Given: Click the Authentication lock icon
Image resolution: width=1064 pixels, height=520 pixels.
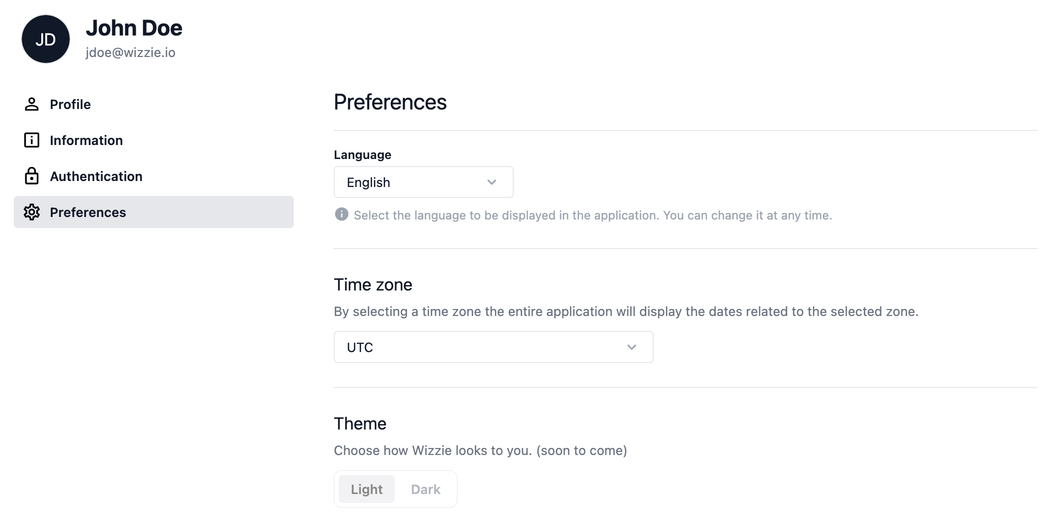Looking at the screenshot, I should (x=32, y=176).
